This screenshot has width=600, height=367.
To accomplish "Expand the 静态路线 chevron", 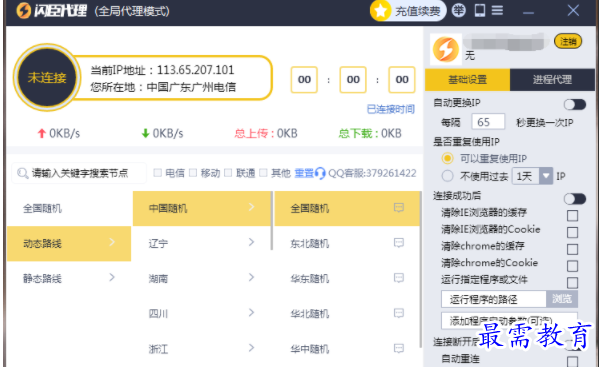I will pos(112,277).
